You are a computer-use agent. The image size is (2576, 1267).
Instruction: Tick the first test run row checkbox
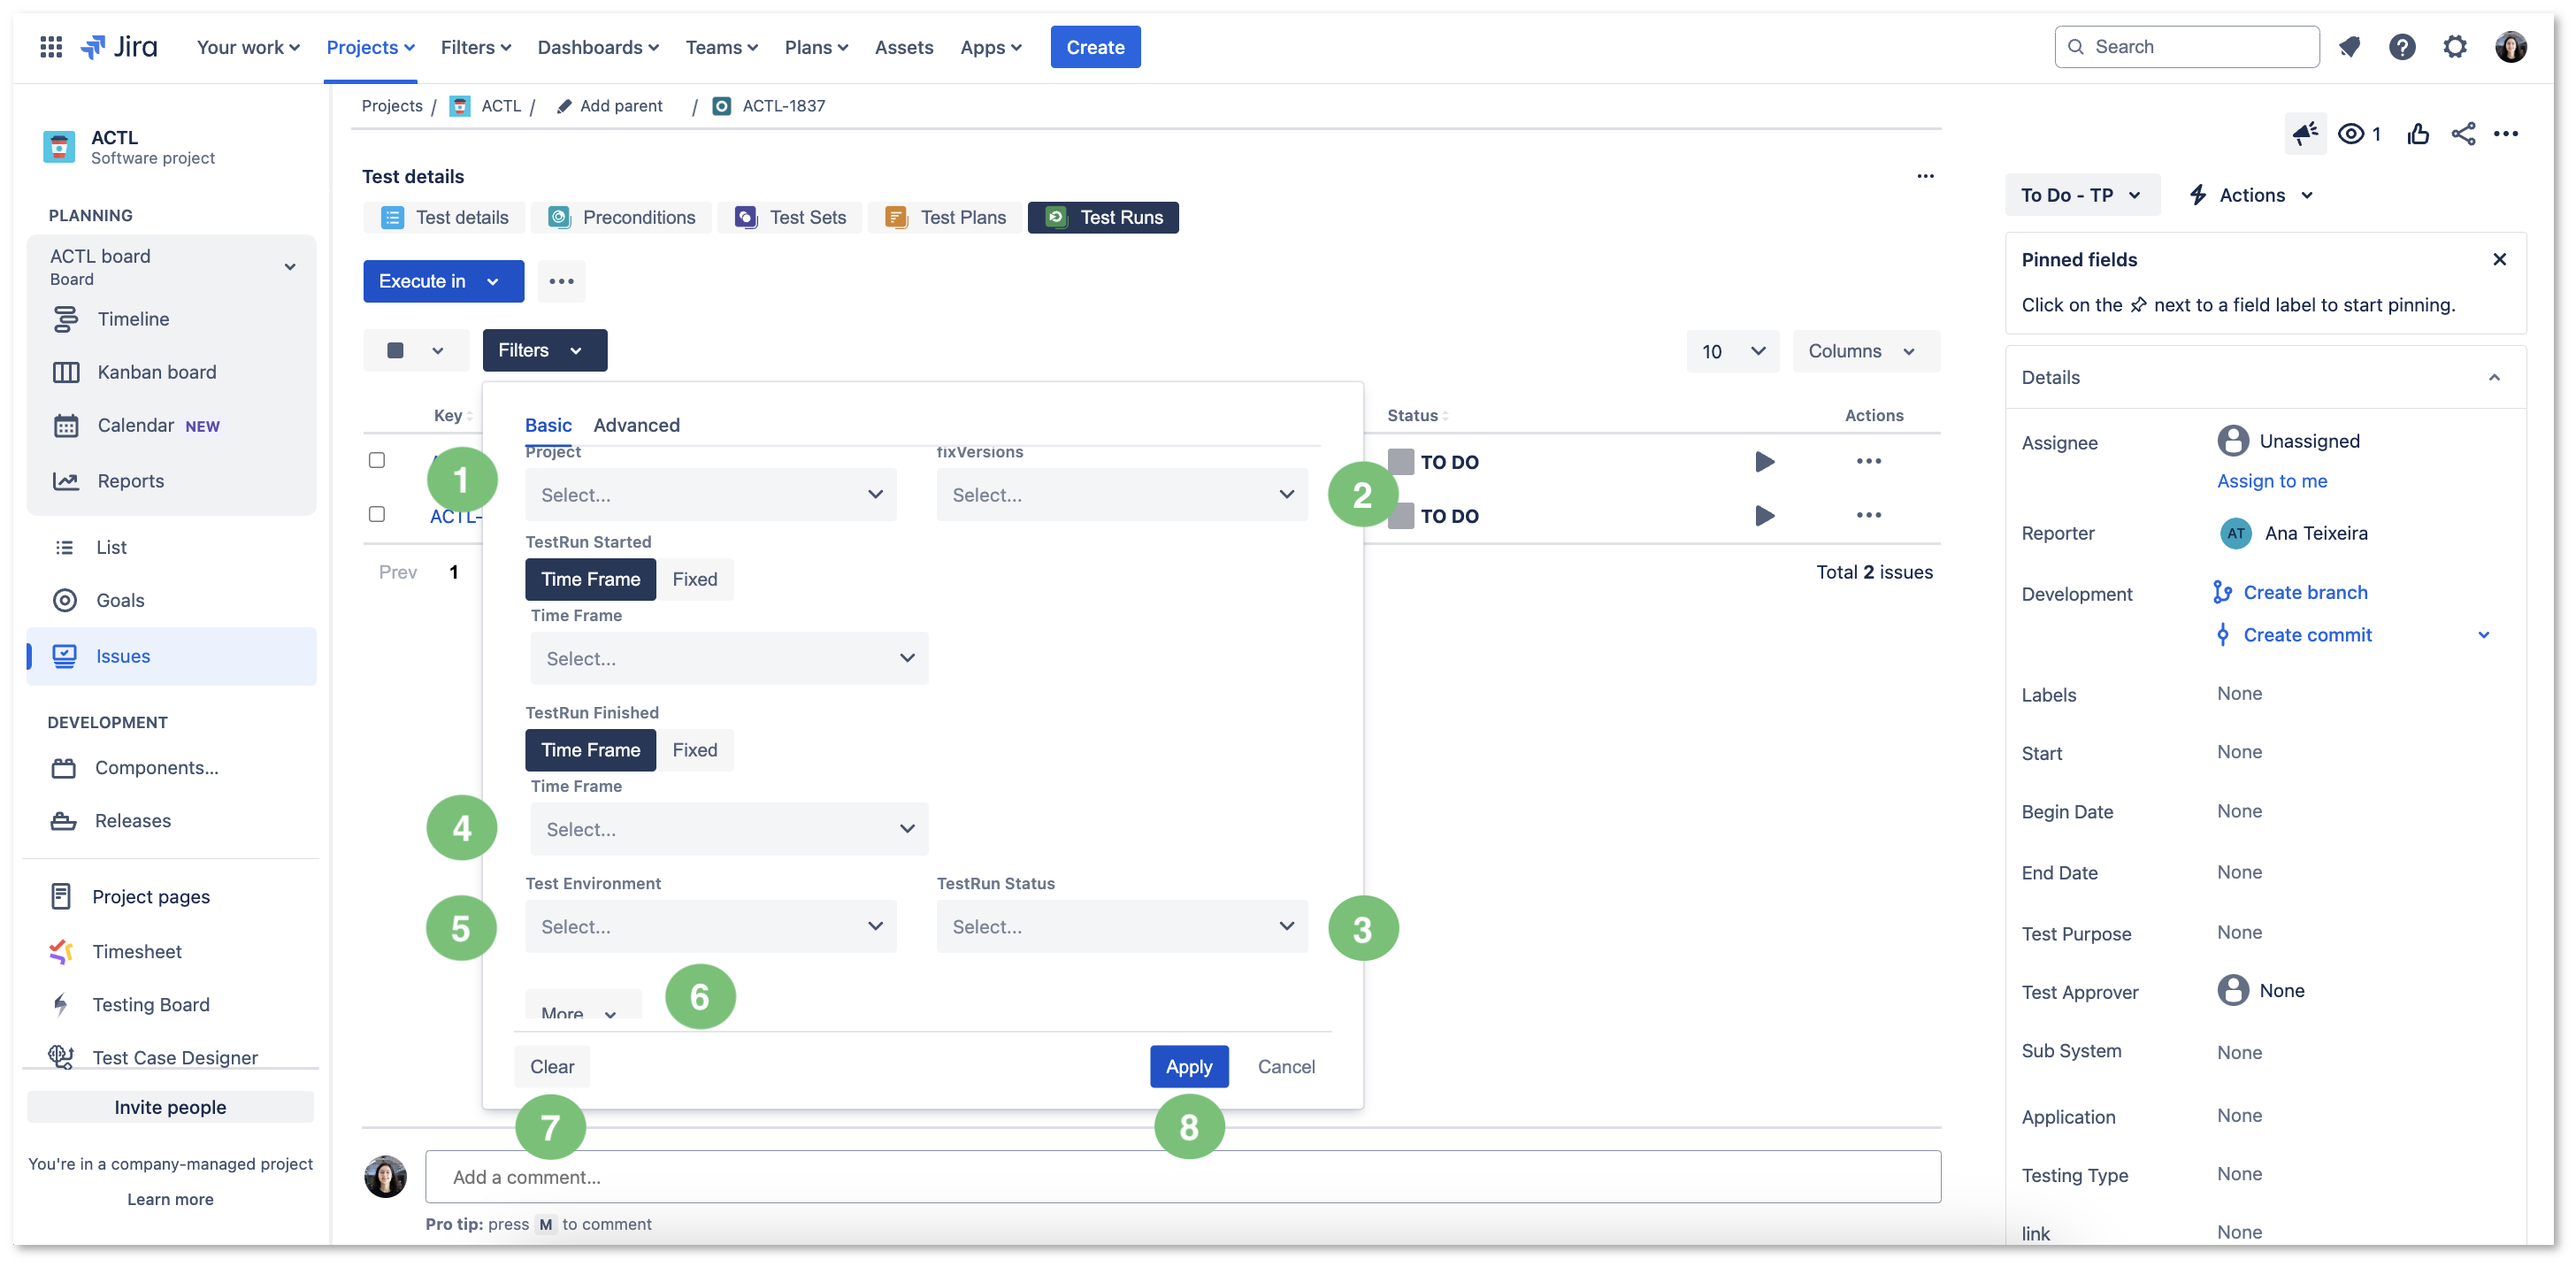(376, 460)
